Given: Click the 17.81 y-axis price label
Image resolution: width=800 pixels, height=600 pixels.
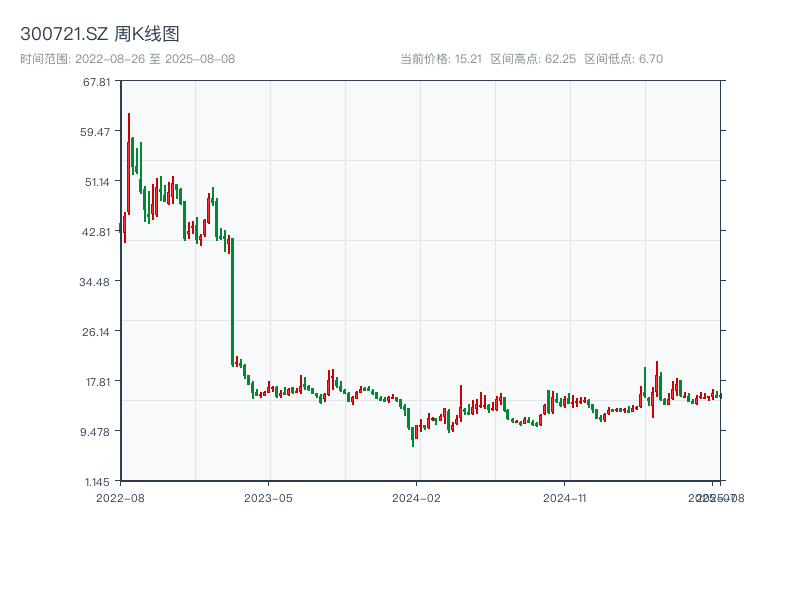Looking at the screenshot, I should pos(96,381).
